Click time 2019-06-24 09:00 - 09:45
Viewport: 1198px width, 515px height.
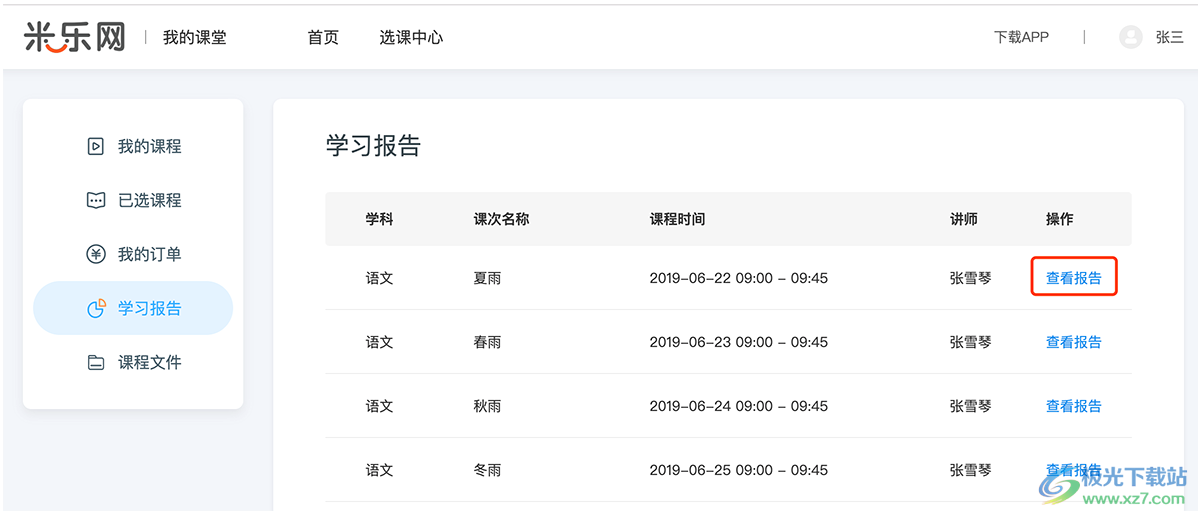(x=739, y=406)
